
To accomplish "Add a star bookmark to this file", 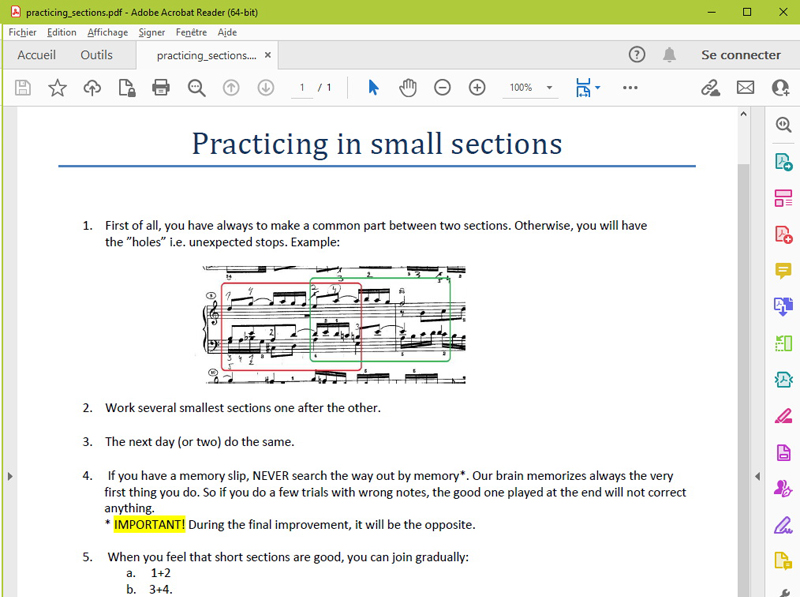I will point(57,88).
